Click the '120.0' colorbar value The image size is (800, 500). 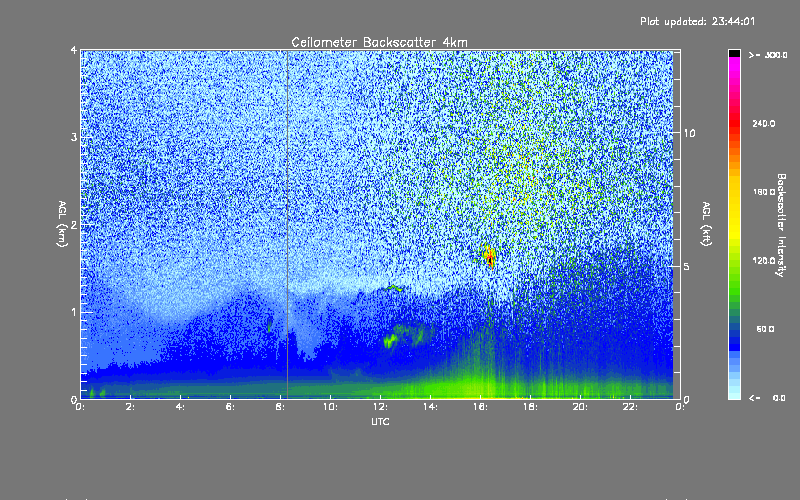[764, 260]
